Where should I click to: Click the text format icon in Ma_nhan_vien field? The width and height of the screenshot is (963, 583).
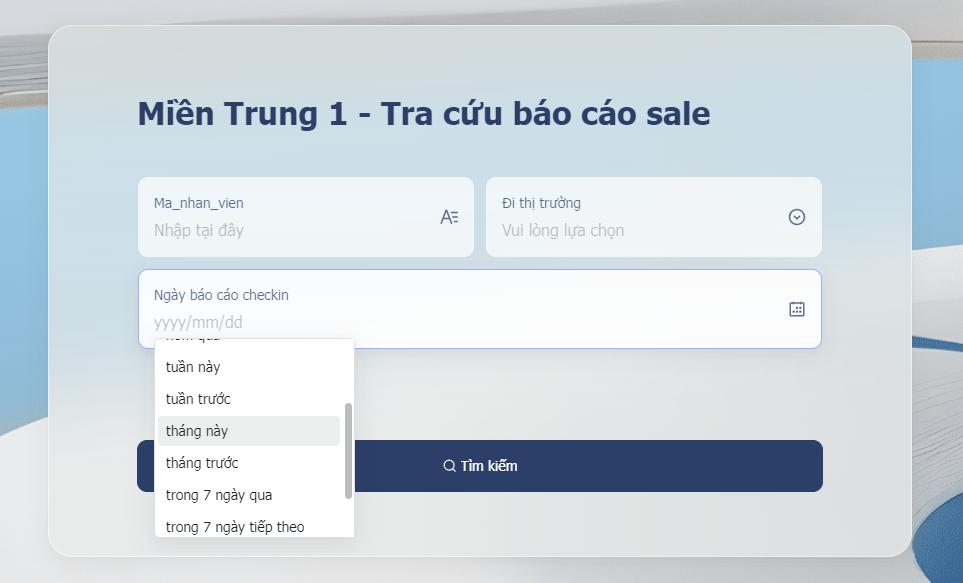pyautogui.click(x=449, y=217)
